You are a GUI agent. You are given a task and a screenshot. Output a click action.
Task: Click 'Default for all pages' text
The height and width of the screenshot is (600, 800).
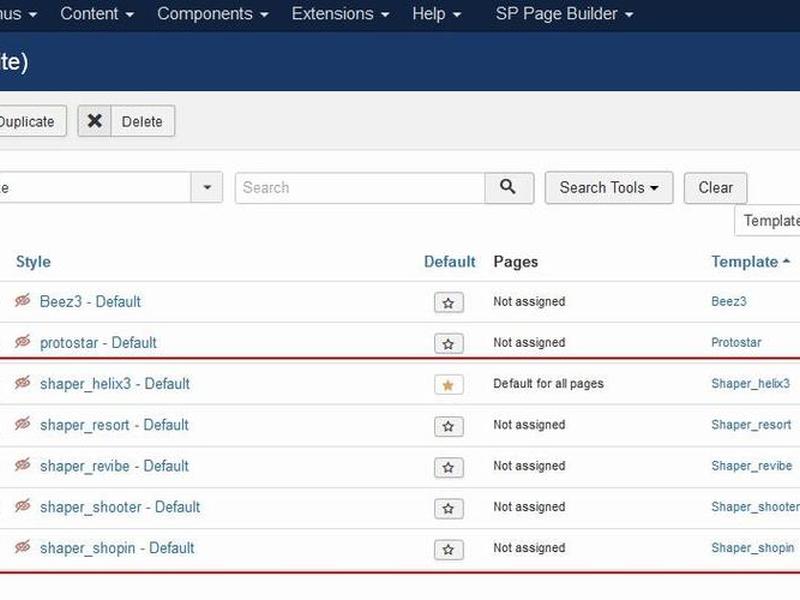point(548,384)
